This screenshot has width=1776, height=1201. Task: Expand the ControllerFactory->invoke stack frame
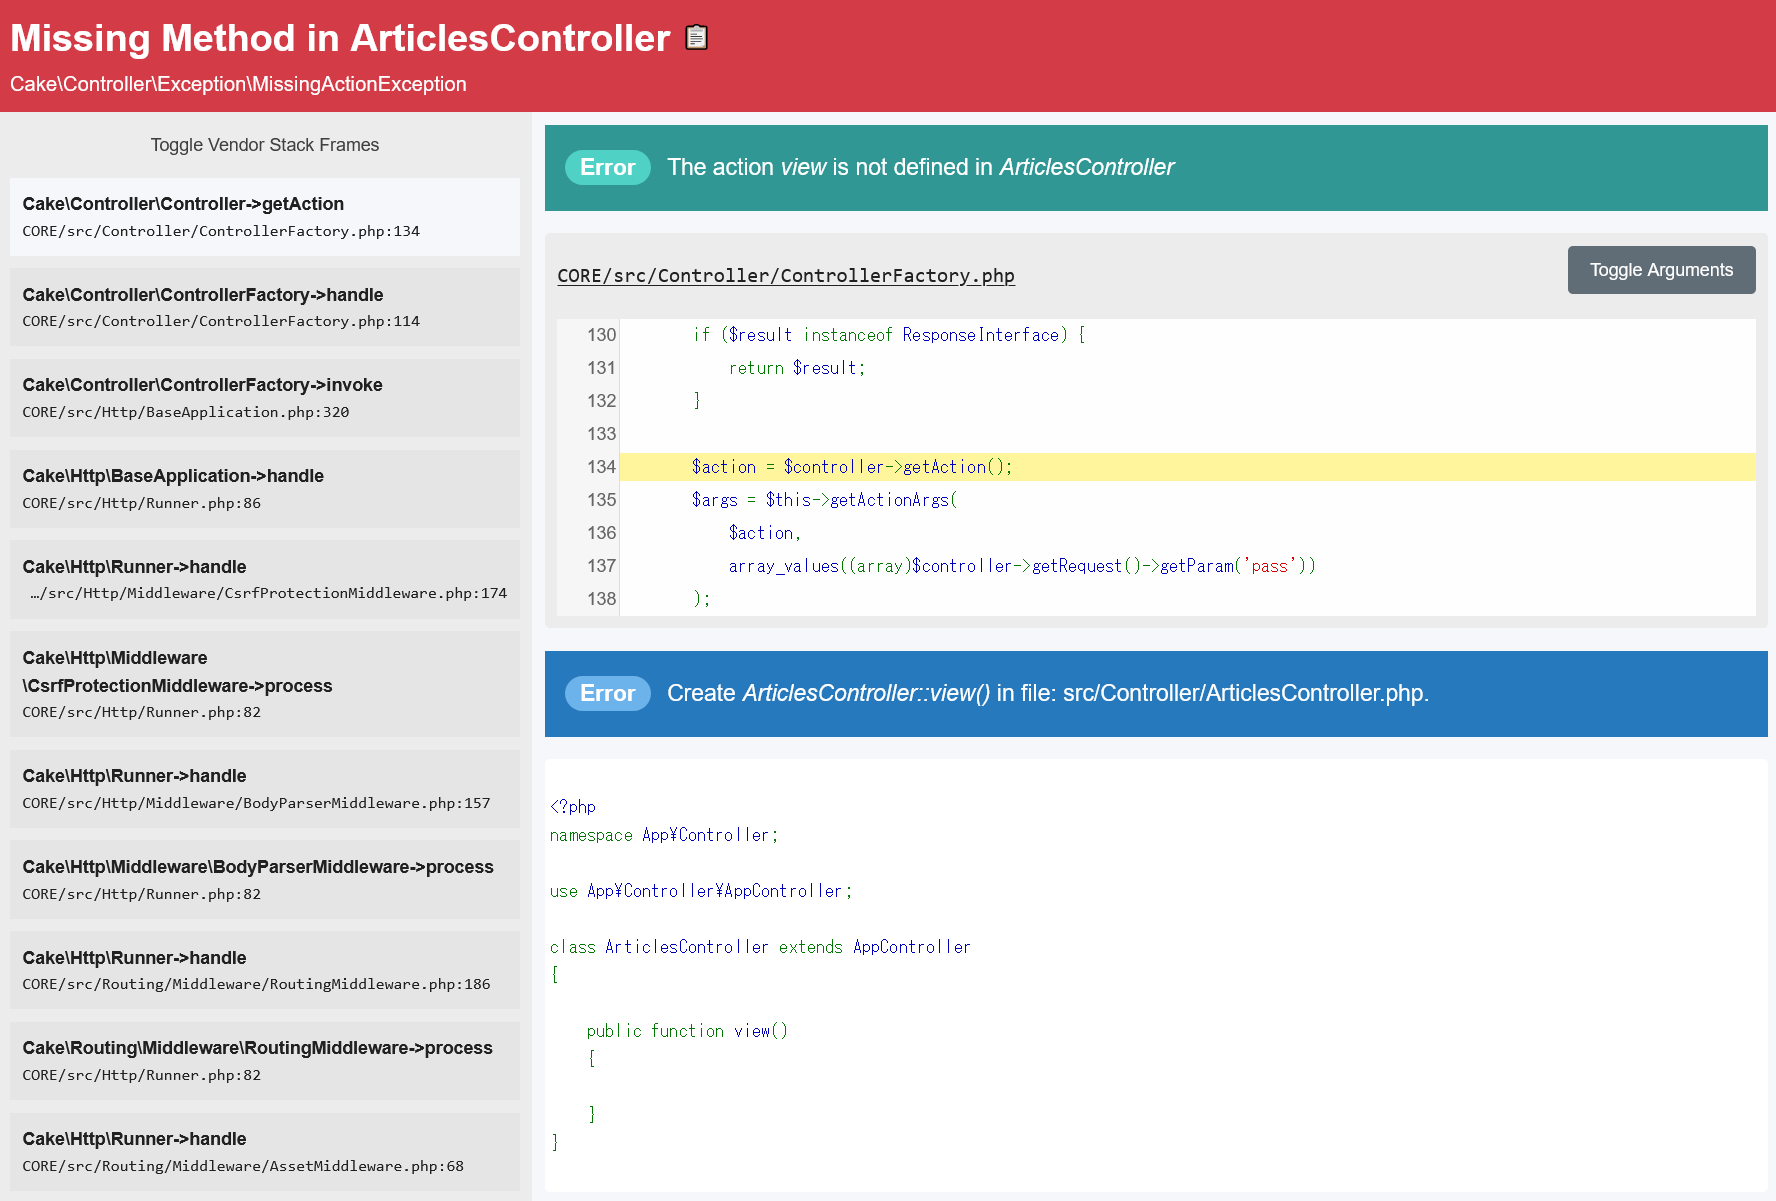click(x=264, y=397)
